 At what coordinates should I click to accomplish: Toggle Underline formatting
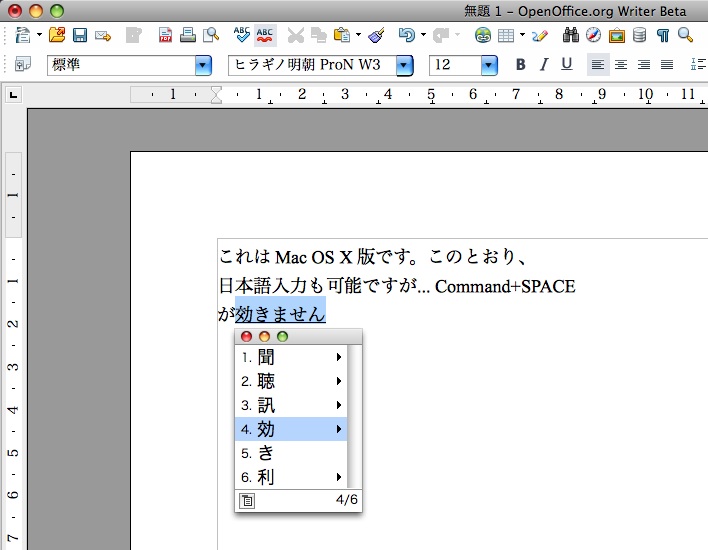[567, 65]
